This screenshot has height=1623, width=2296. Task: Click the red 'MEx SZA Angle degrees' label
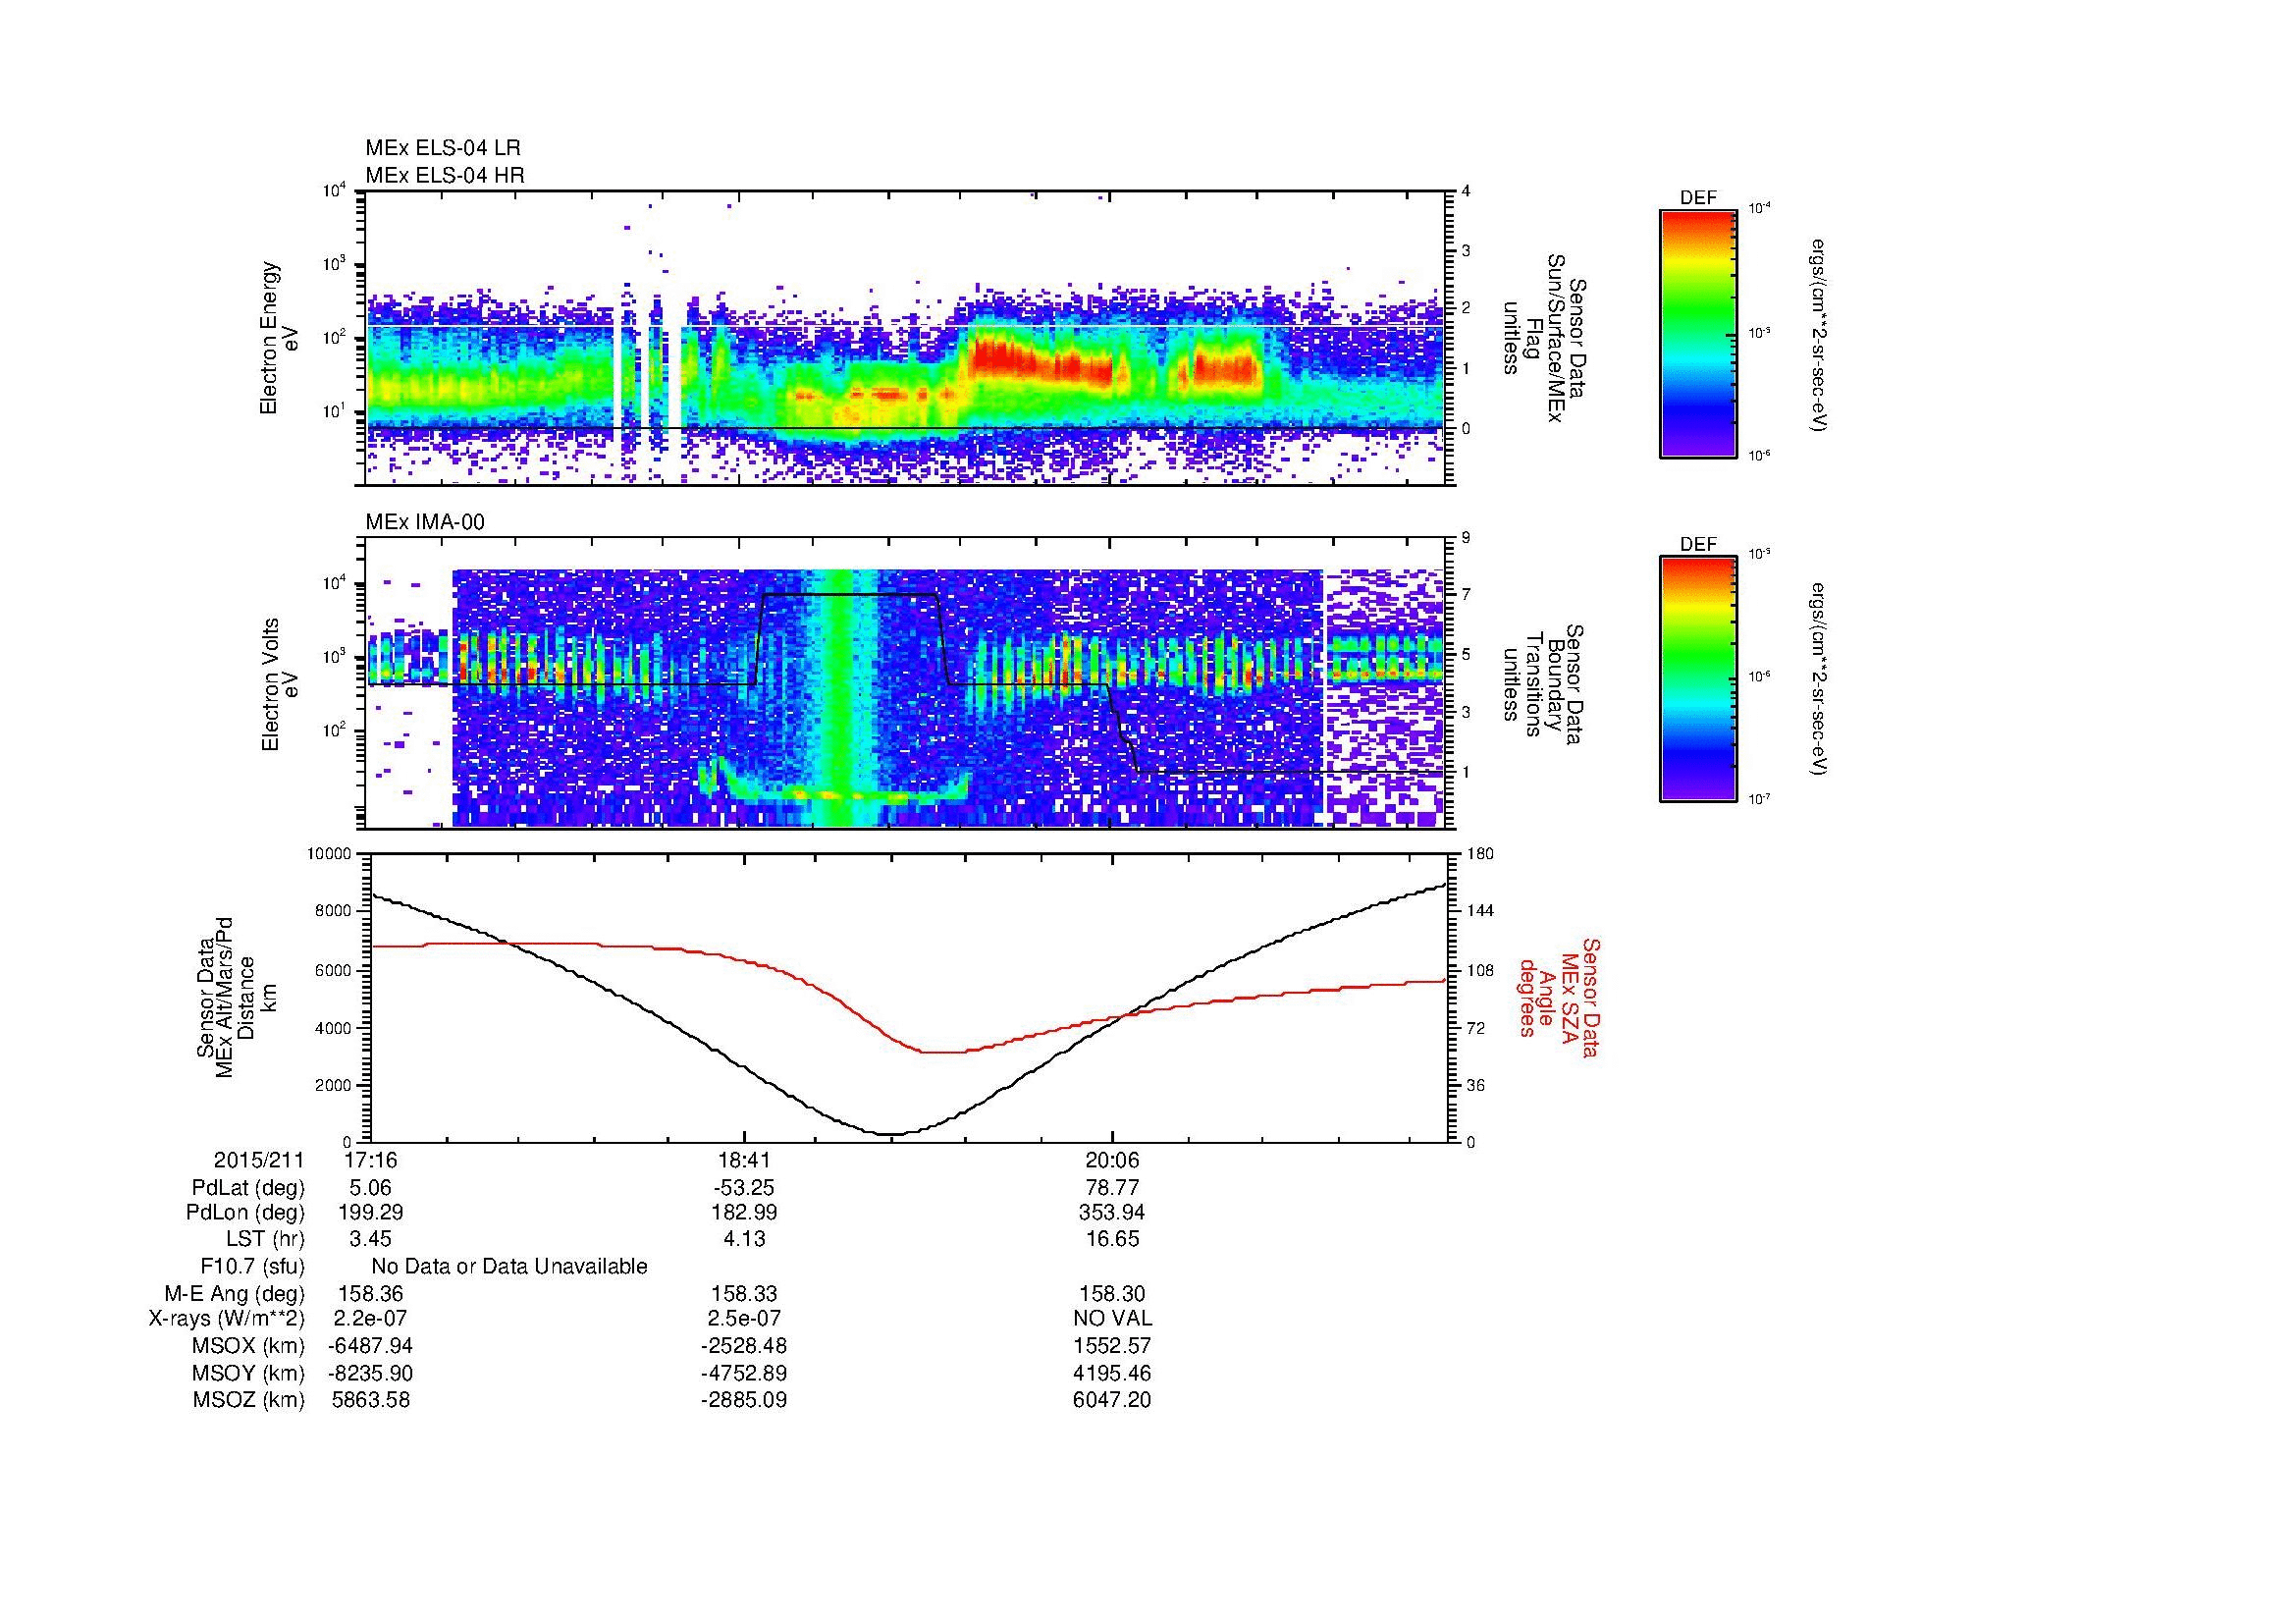coord(1558,997)
